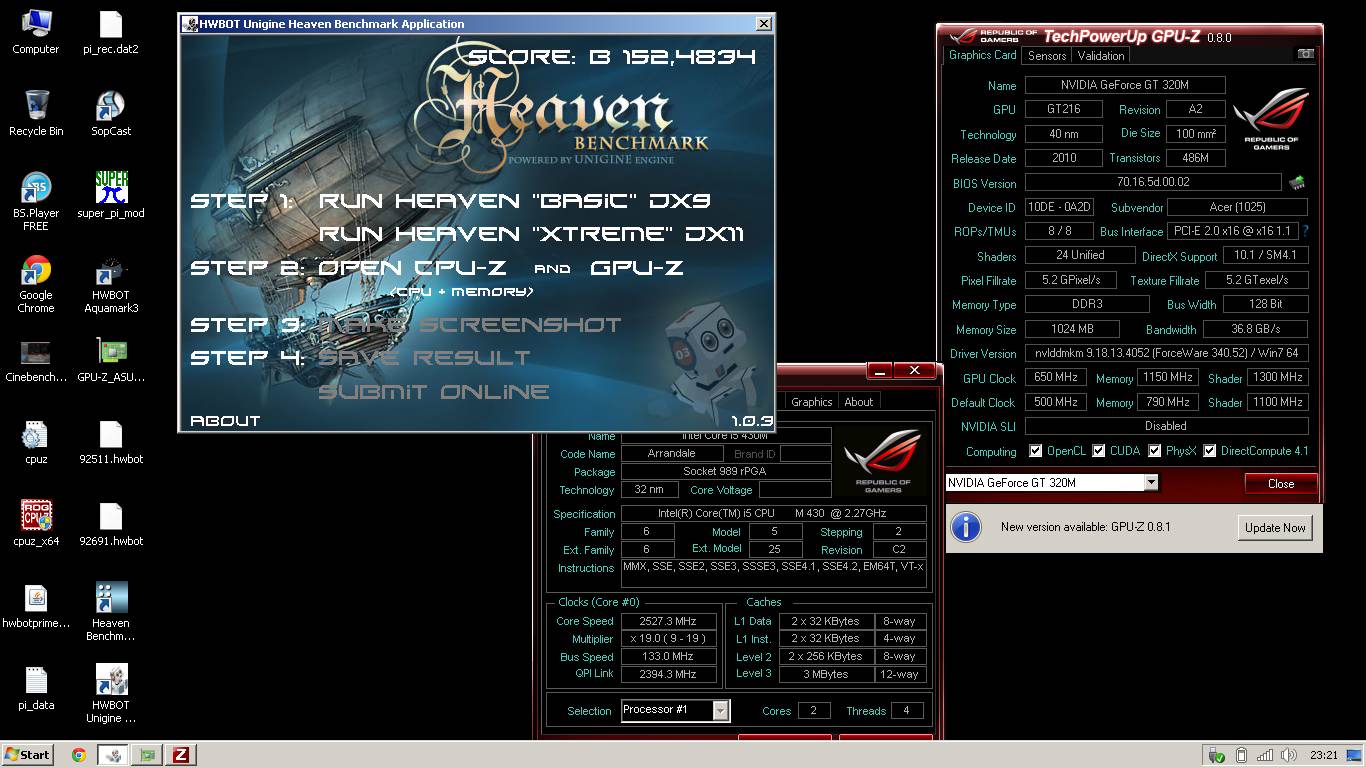Click the battery tray icon
The height and width of the screenshot is (768, 1366).
(1241, 755)
